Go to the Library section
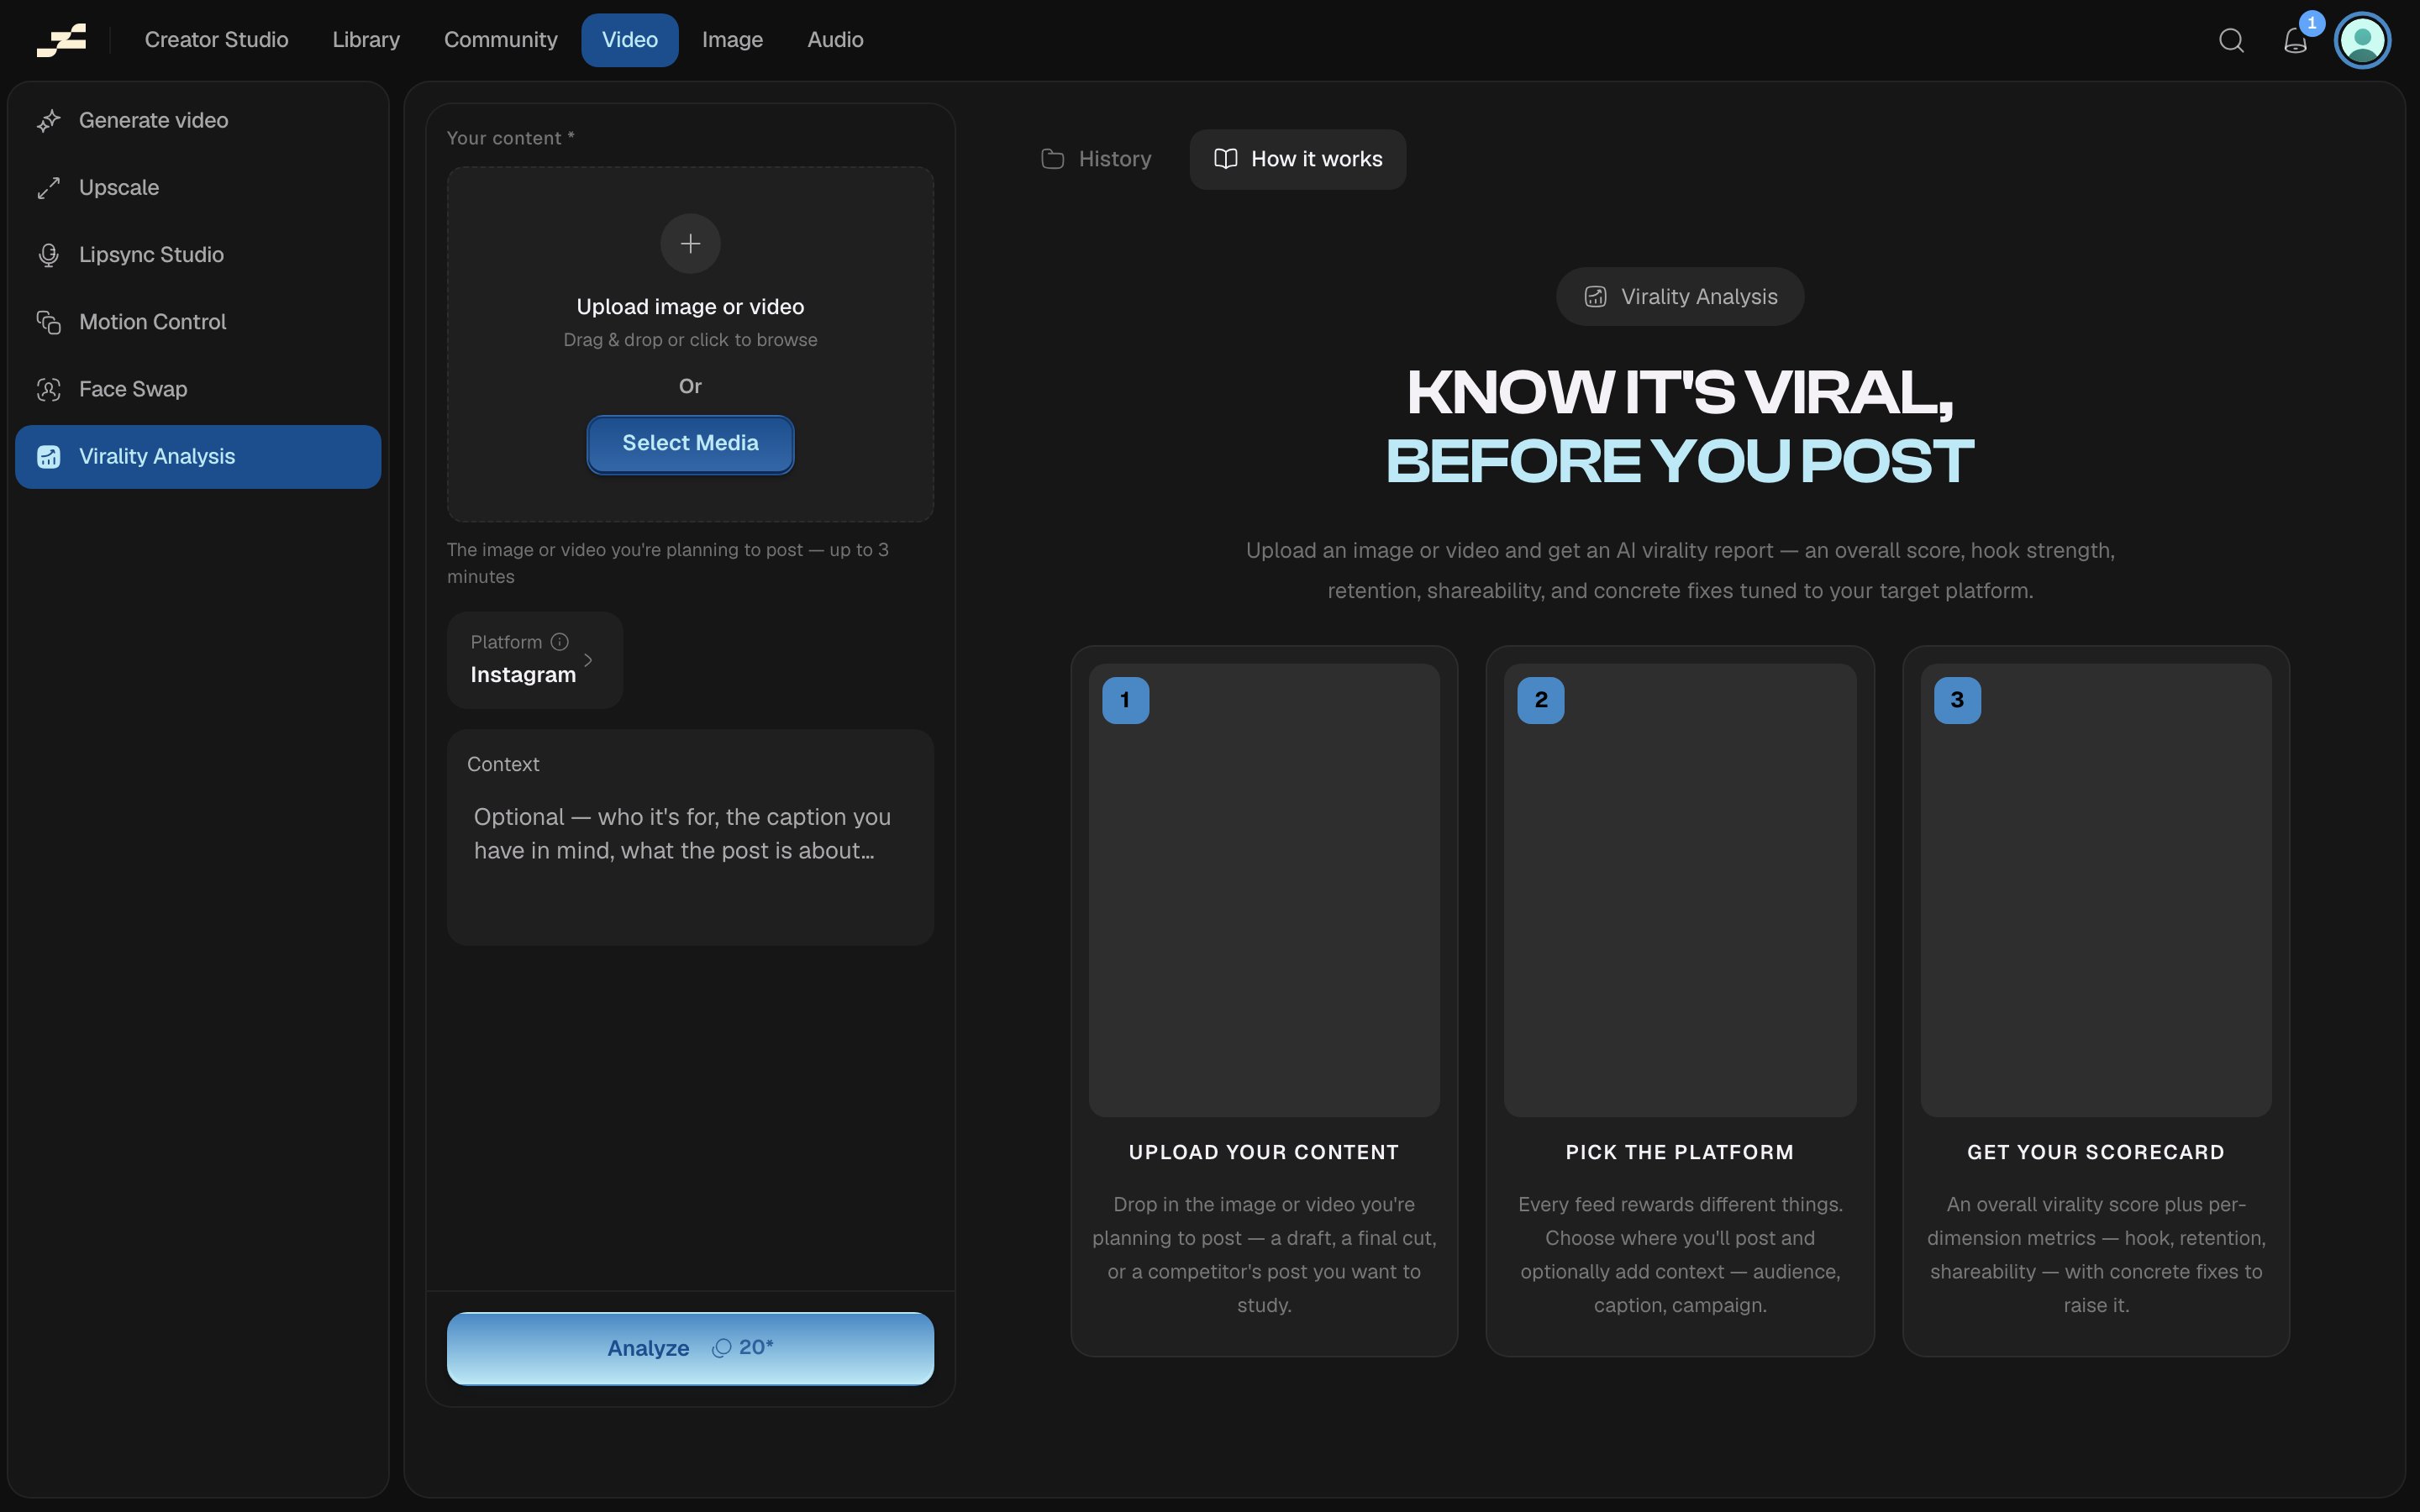This screenshot has height=1512, width=2420. coord(366,40)
